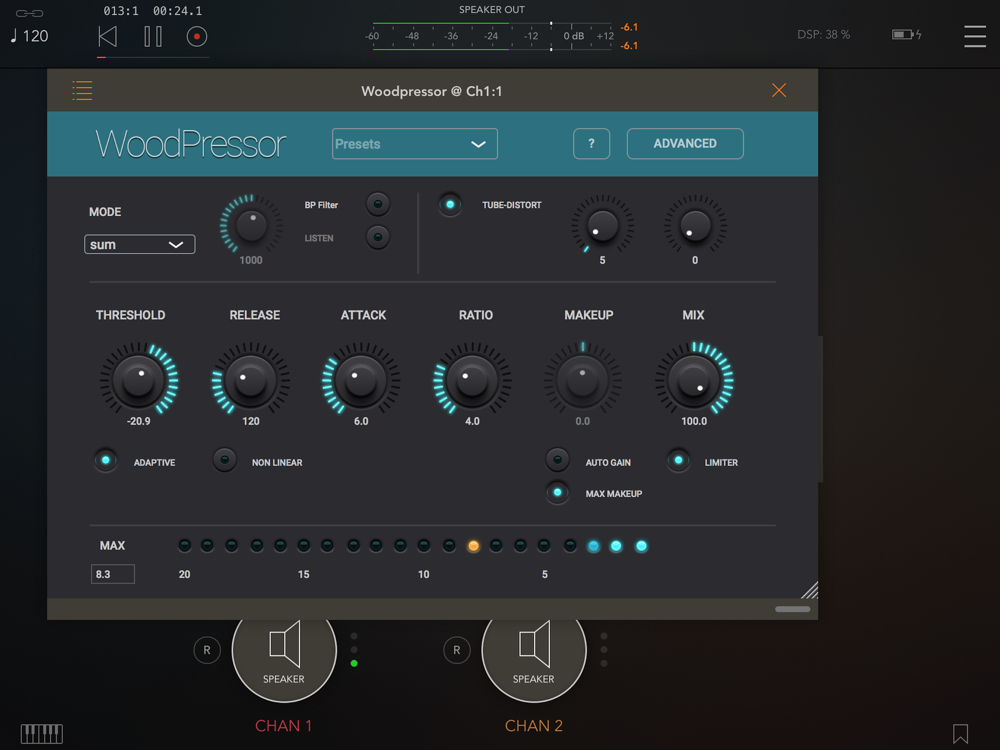Screen dimensions: 1000x750
Task: Open the MODE dropdown set to sum
Action: coord(140,245)
